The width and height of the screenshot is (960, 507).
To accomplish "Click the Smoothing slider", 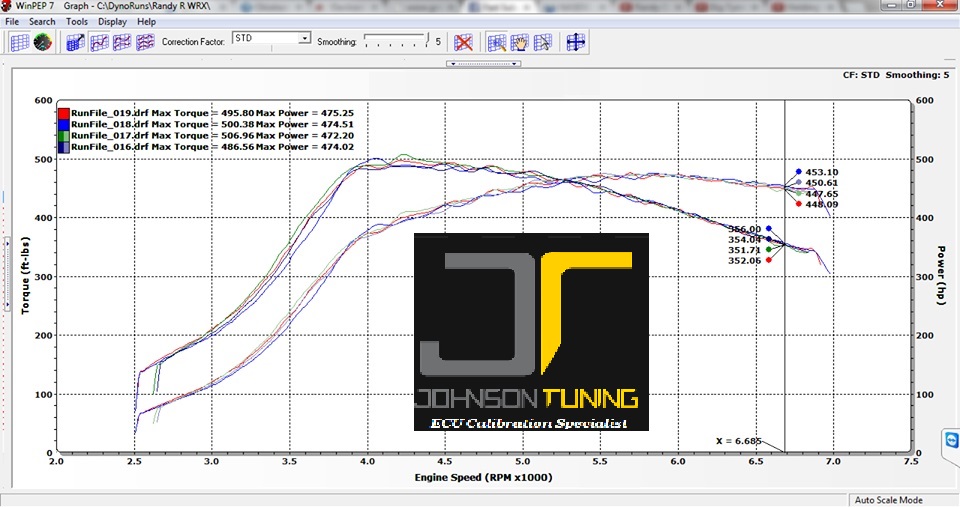I will [397, 41].
